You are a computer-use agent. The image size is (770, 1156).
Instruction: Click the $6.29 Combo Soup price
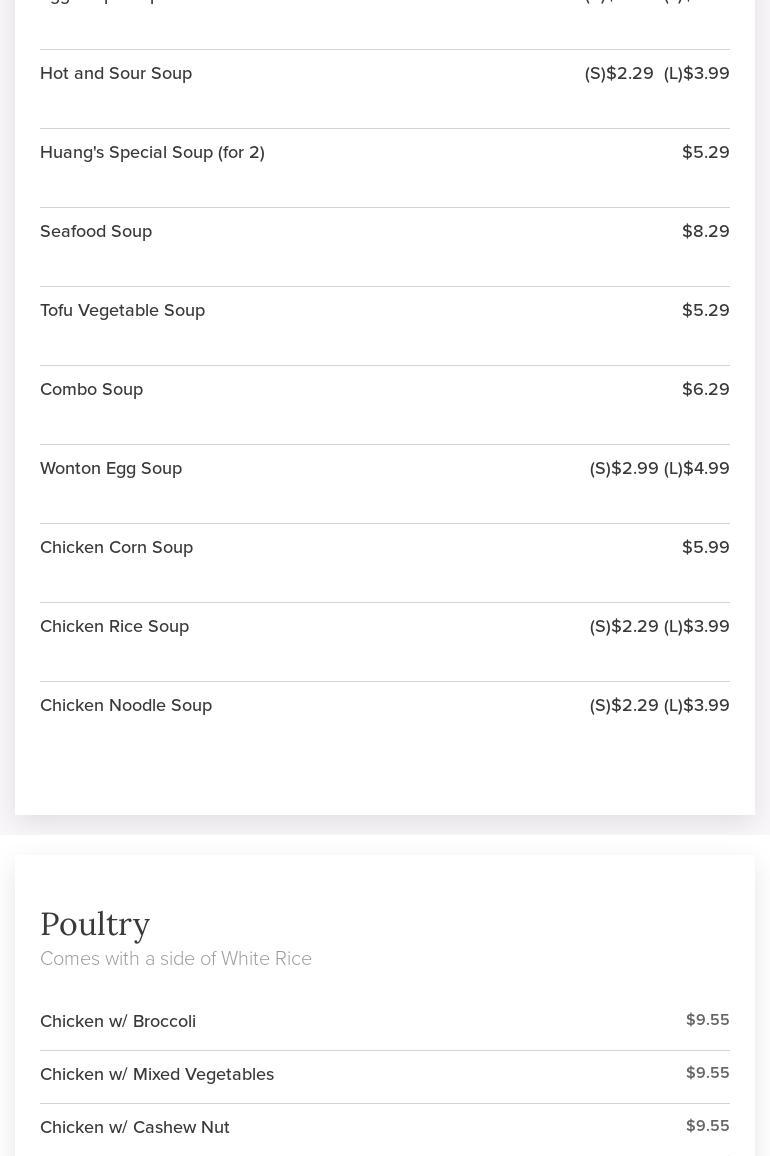pyautogui.click(x=705, y=389)
